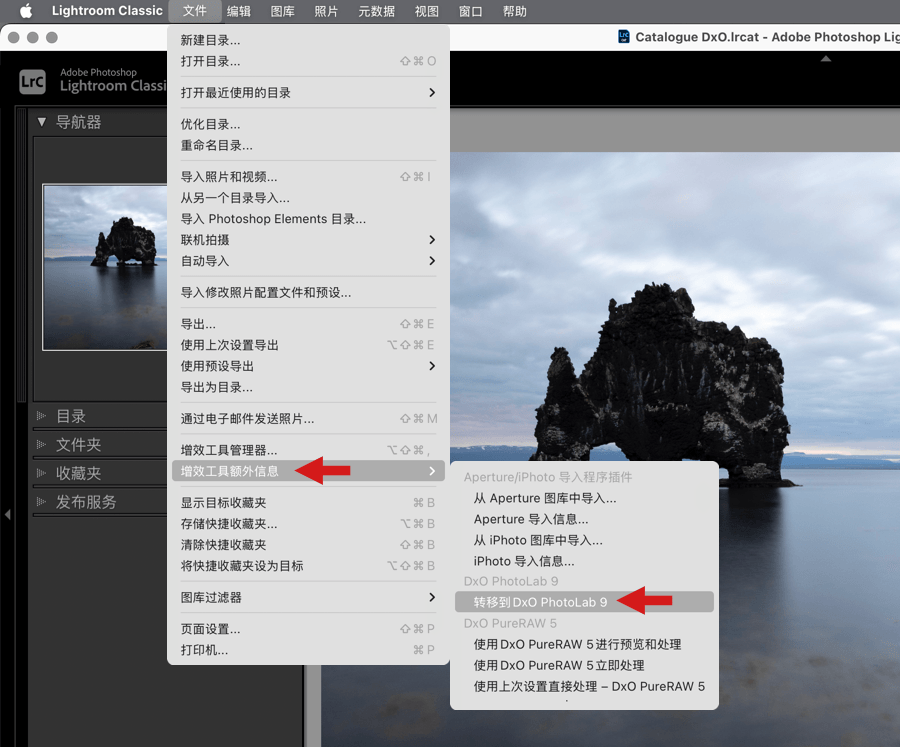Choose 导出... menu item

(308, 324)
